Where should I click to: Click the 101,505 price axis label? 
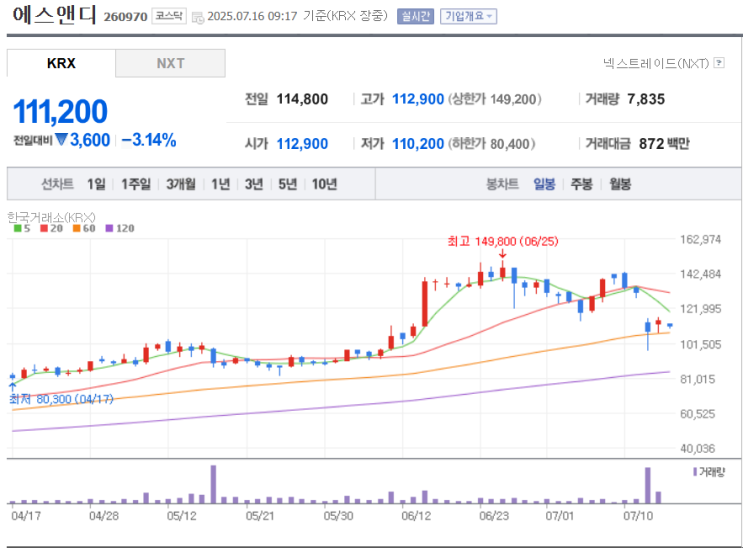[700, 345]
